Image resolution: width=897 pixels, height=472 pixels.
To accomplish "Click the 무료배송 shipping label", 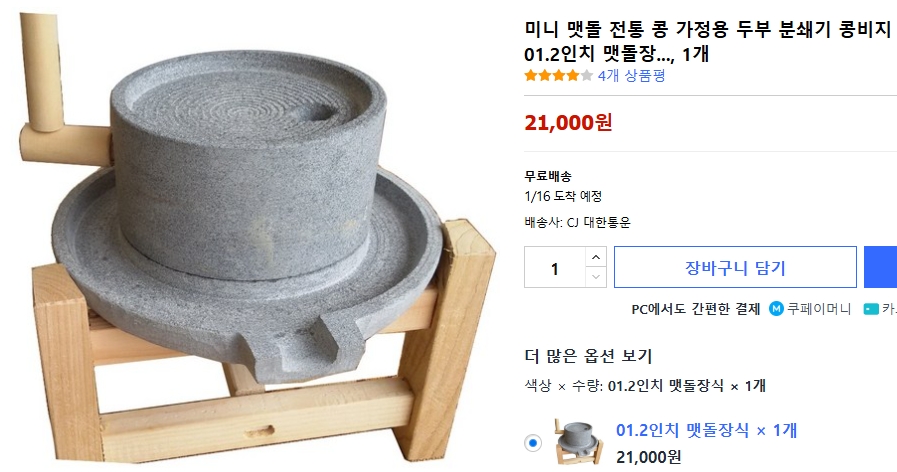I will pos(548,176).
